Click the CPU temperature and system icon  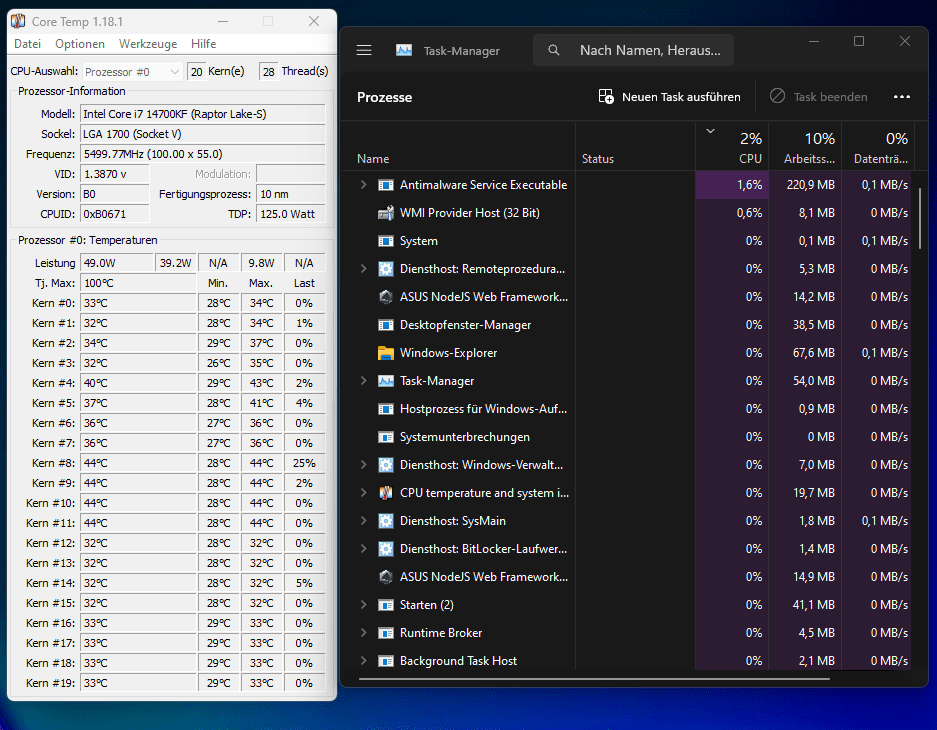click(x=386, y=493)
